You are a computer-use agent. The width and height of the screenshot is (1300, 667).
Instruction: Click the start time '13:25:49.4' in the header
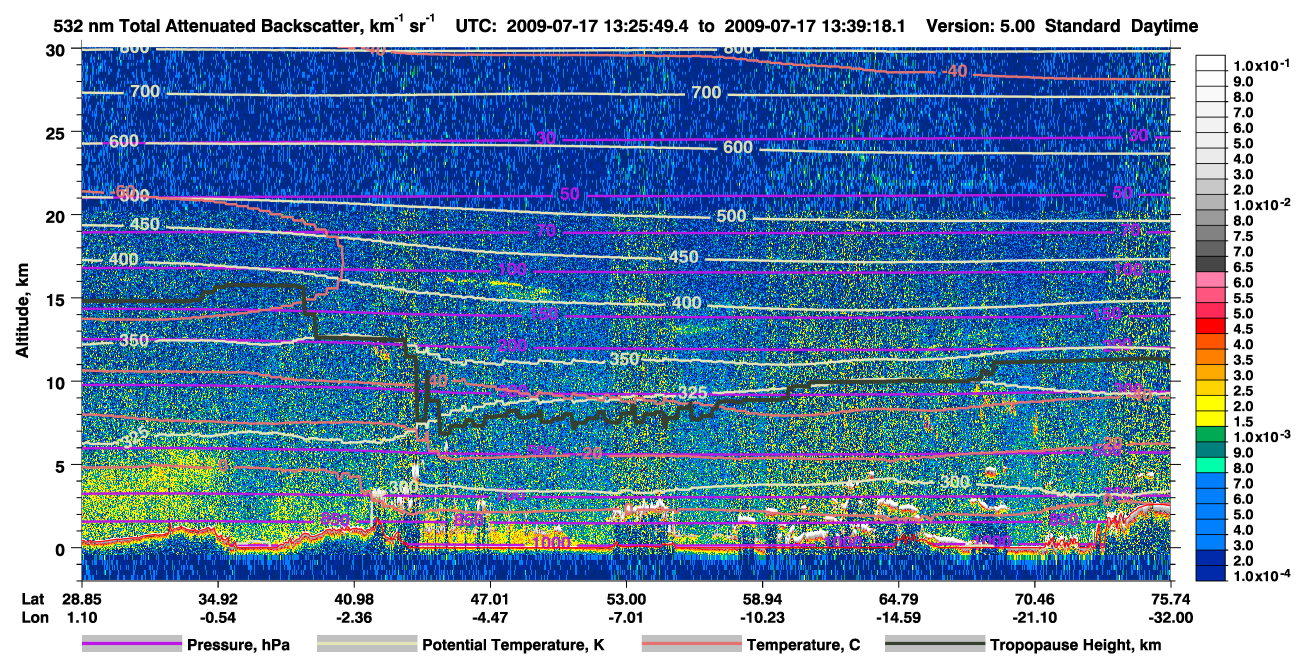pyautogui.click(x=649, y=26)
